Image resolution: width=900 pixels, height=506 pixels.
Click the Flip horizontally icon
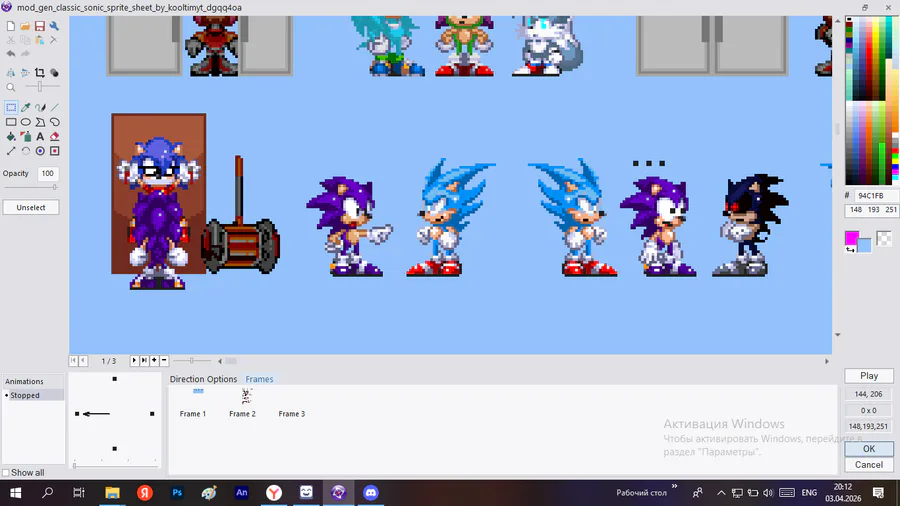tap(11, 73)
